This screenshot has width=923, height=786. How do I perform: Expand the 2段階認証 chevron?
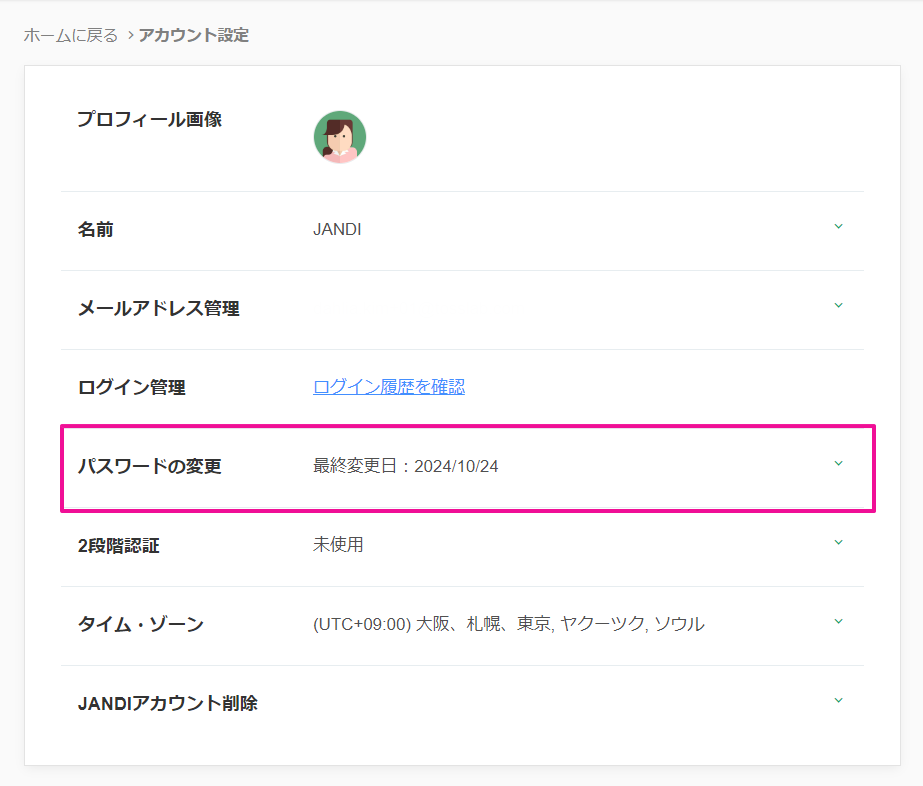click(x=838, y=543)
